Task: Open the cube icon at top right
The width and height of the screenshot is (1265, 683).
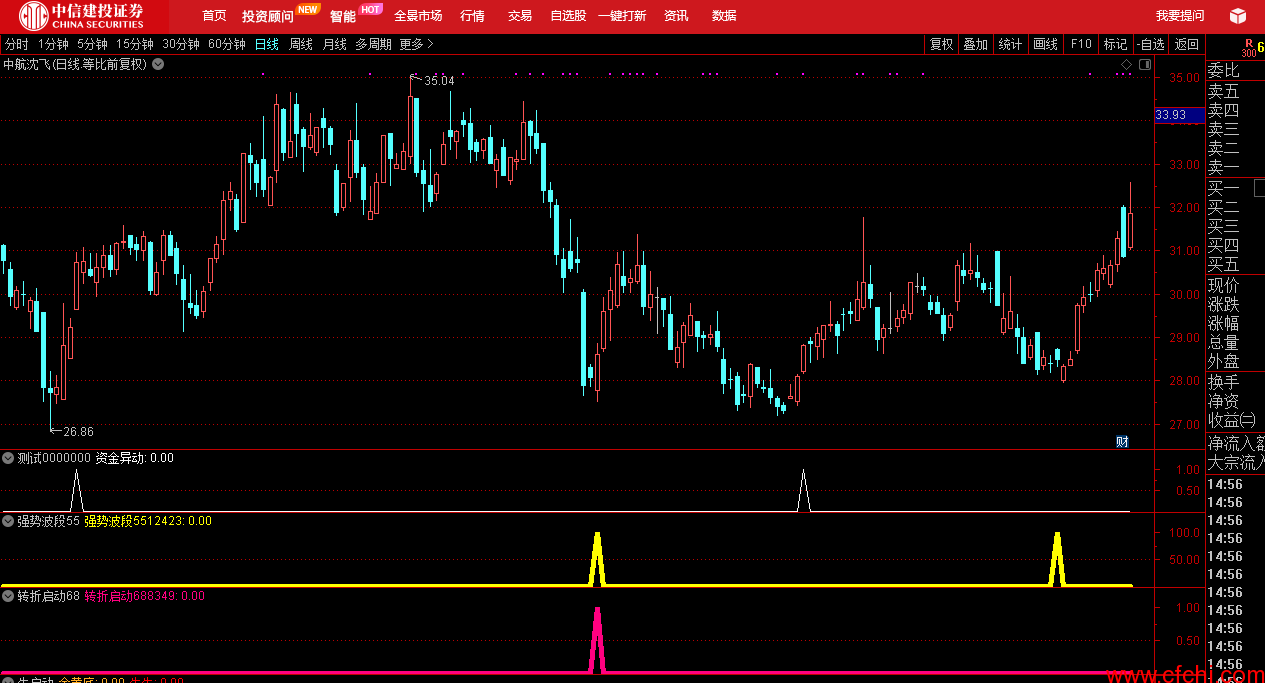Action: coord(1238,16)
